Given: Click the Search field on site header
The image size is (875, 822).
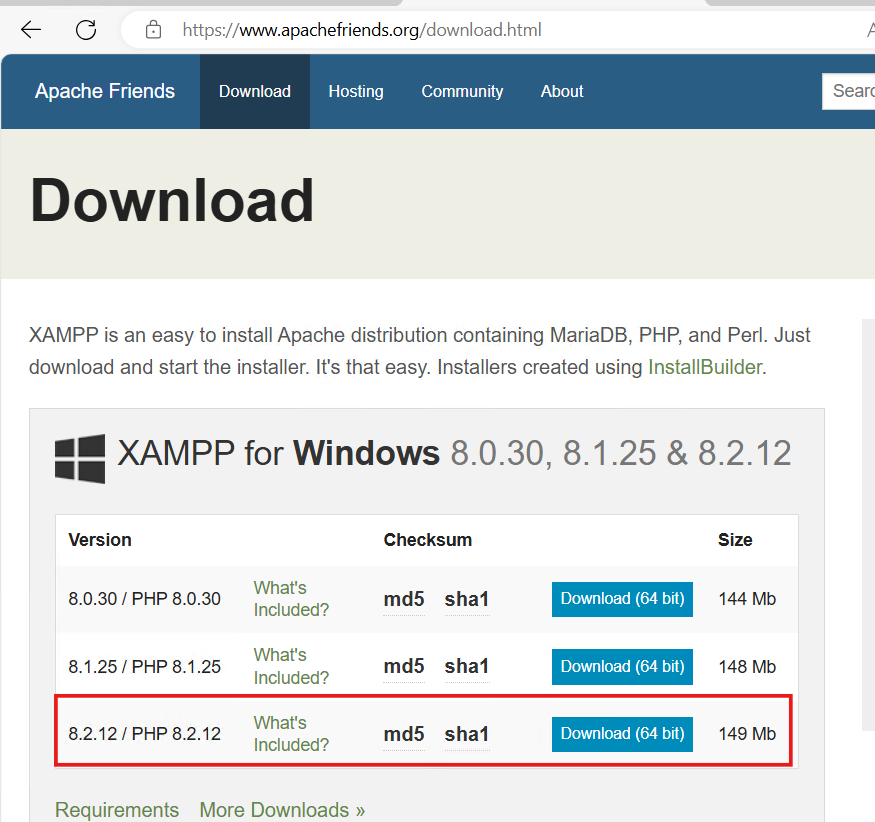Looking at the screenshot, I should pos(848,91).
